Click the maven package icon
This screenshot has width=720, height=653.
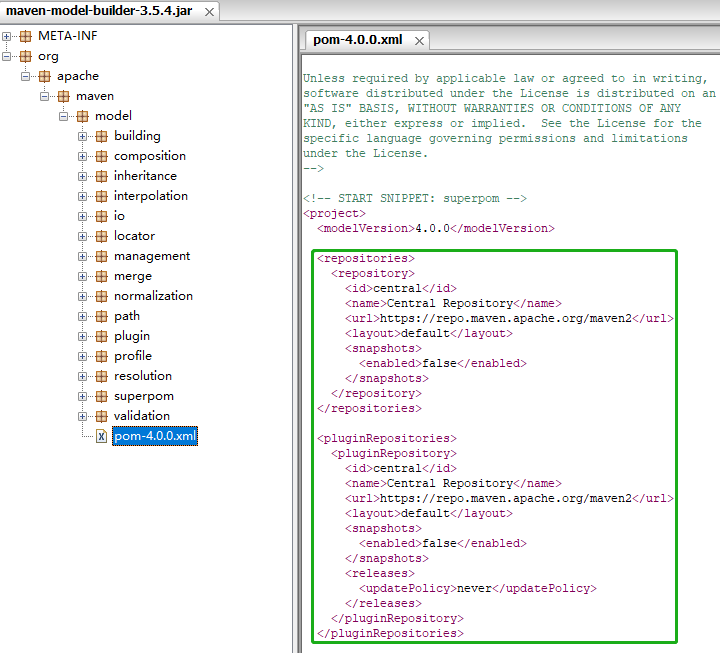click(64, 96)
